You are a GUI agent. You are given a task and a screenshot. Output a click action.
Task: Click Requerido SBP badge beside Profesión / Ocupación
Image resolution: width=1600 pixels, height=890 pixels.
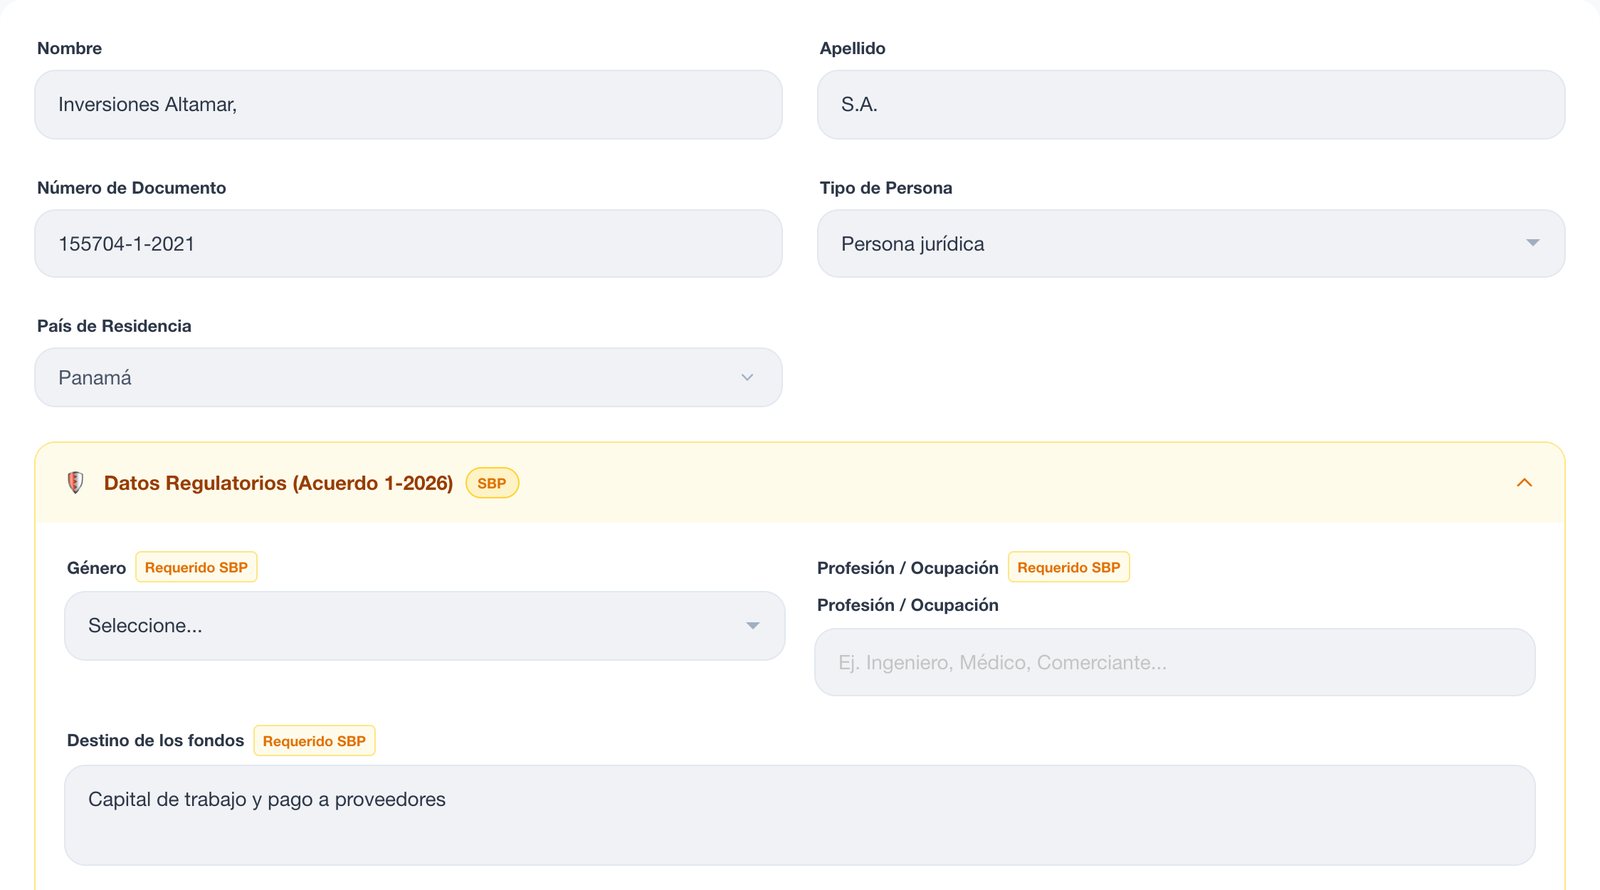(x=1069, y=567)
